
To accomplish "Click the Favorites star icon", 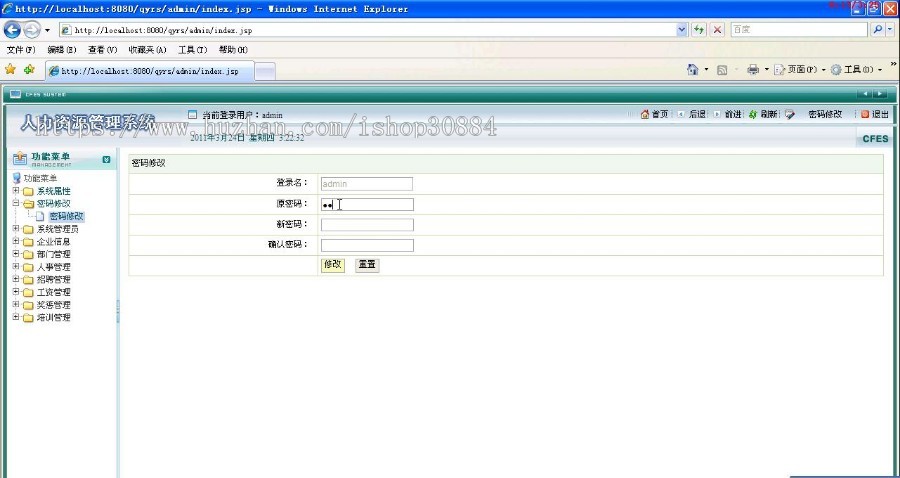I will (x=10, y=69).
